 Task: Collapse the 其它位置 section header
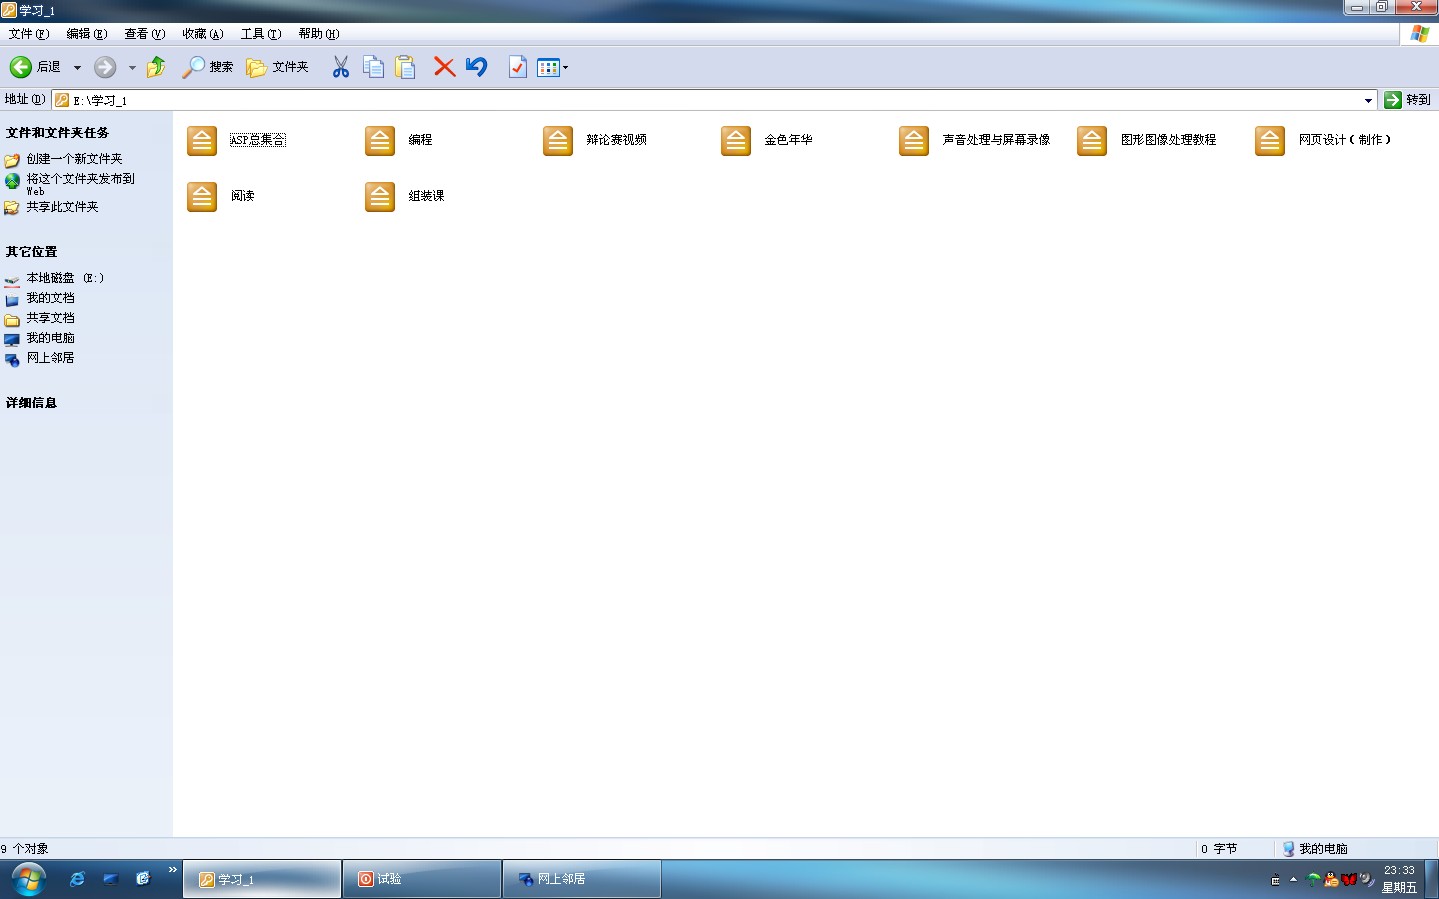tap(32, 252)
